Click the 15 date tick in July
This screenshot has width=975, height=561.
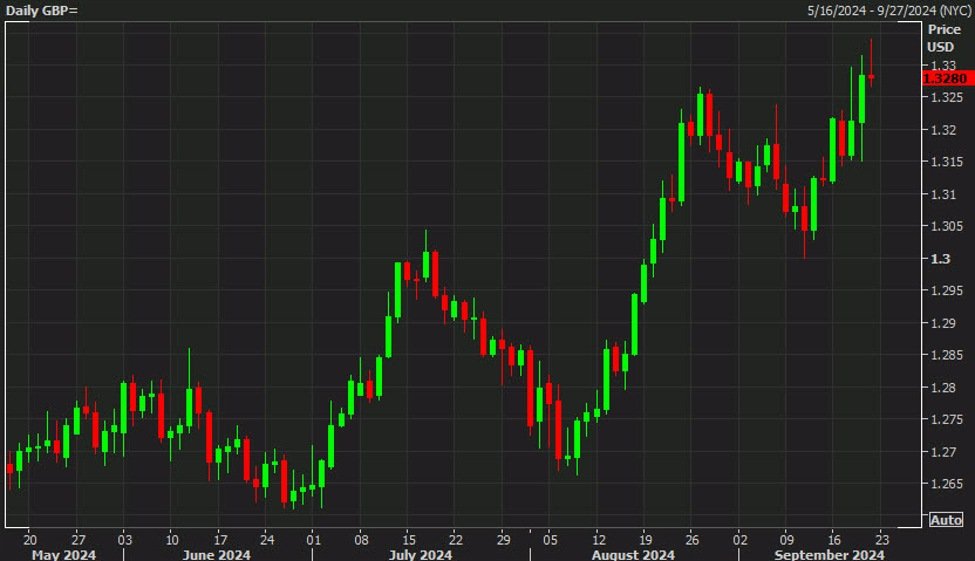[x=408, y=537]
